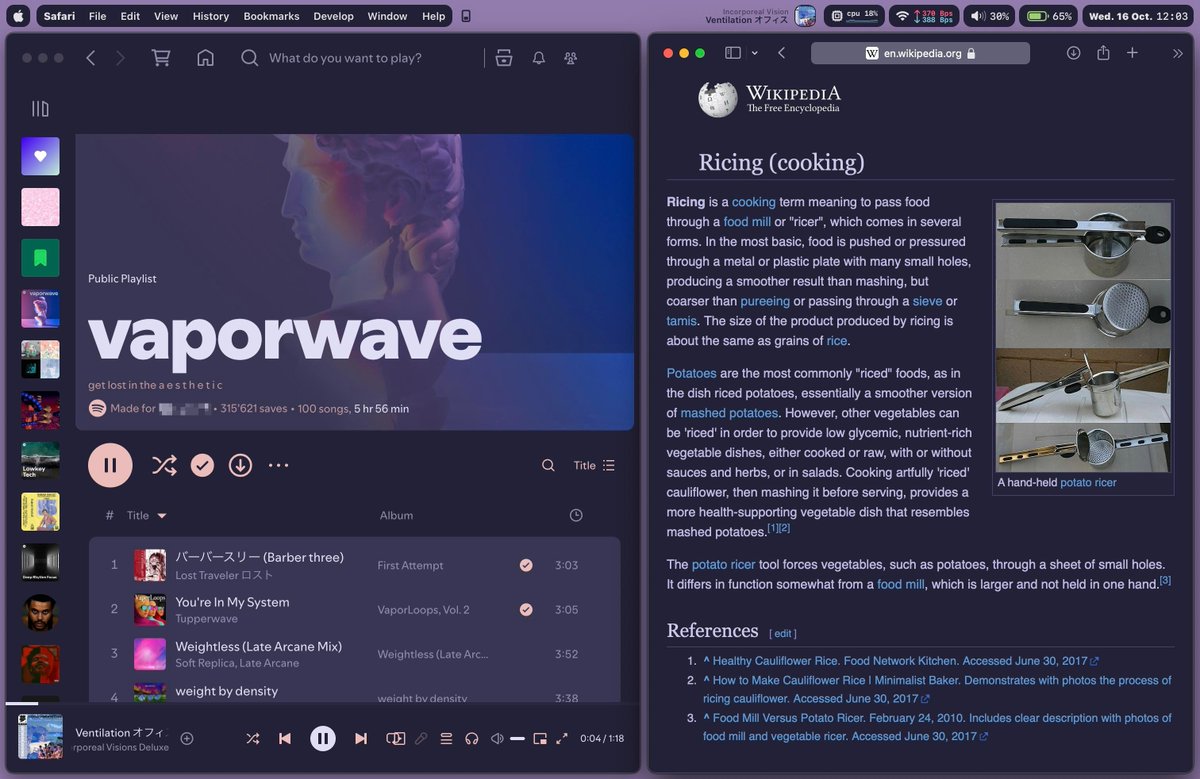Viewport: 1200px width, 779px height.
Task: Adjust the Spotify volume slider
Action: point(517,738)
